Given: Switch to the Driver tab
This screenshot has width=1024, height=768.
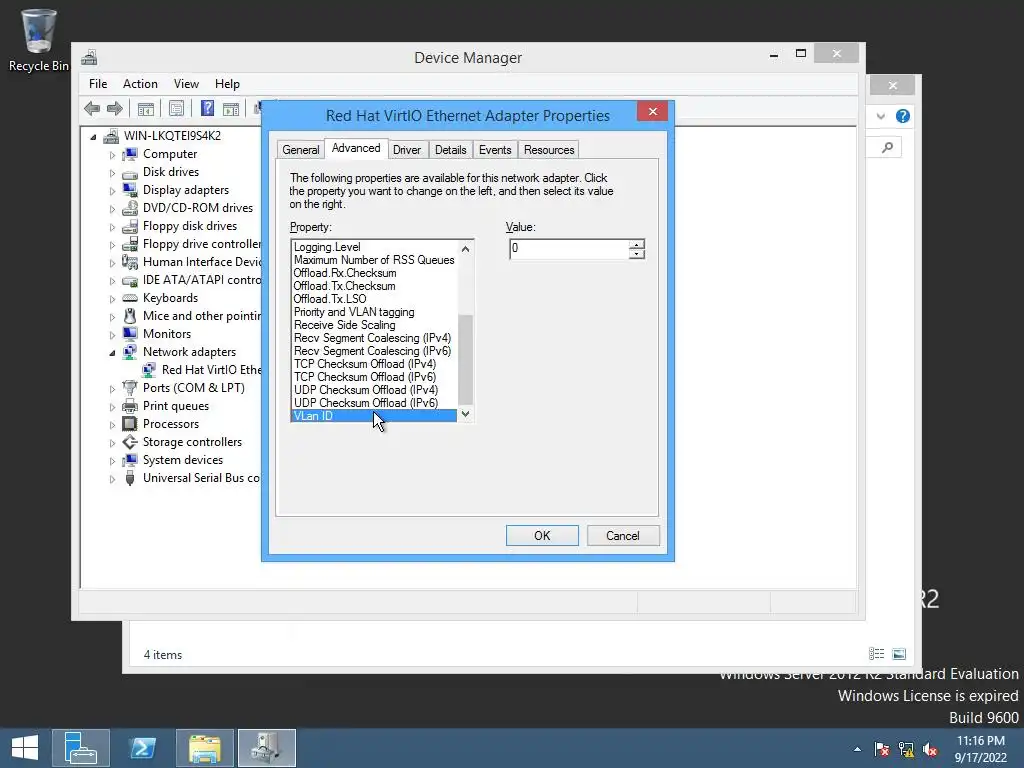Looking at the screenshot, I should 407,150.
